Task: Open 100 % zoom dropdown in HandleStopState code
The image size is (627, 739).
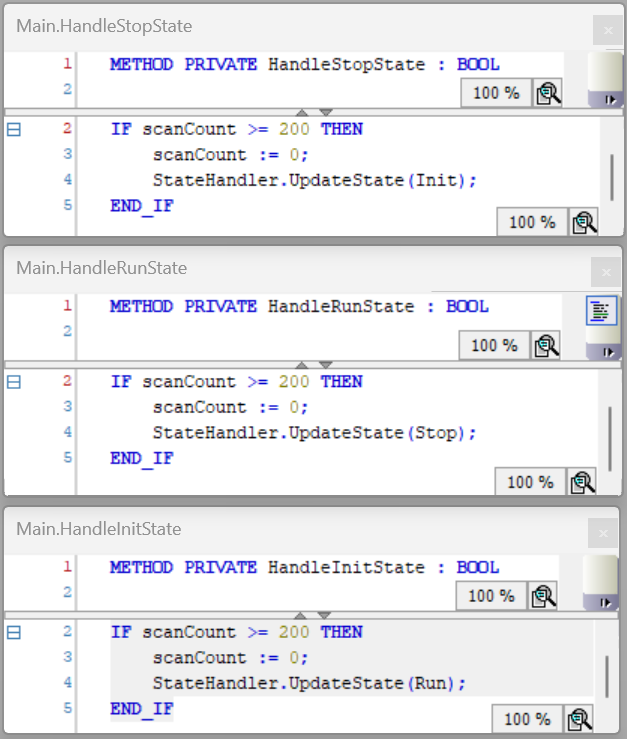Action: click(x=532, y=222)
